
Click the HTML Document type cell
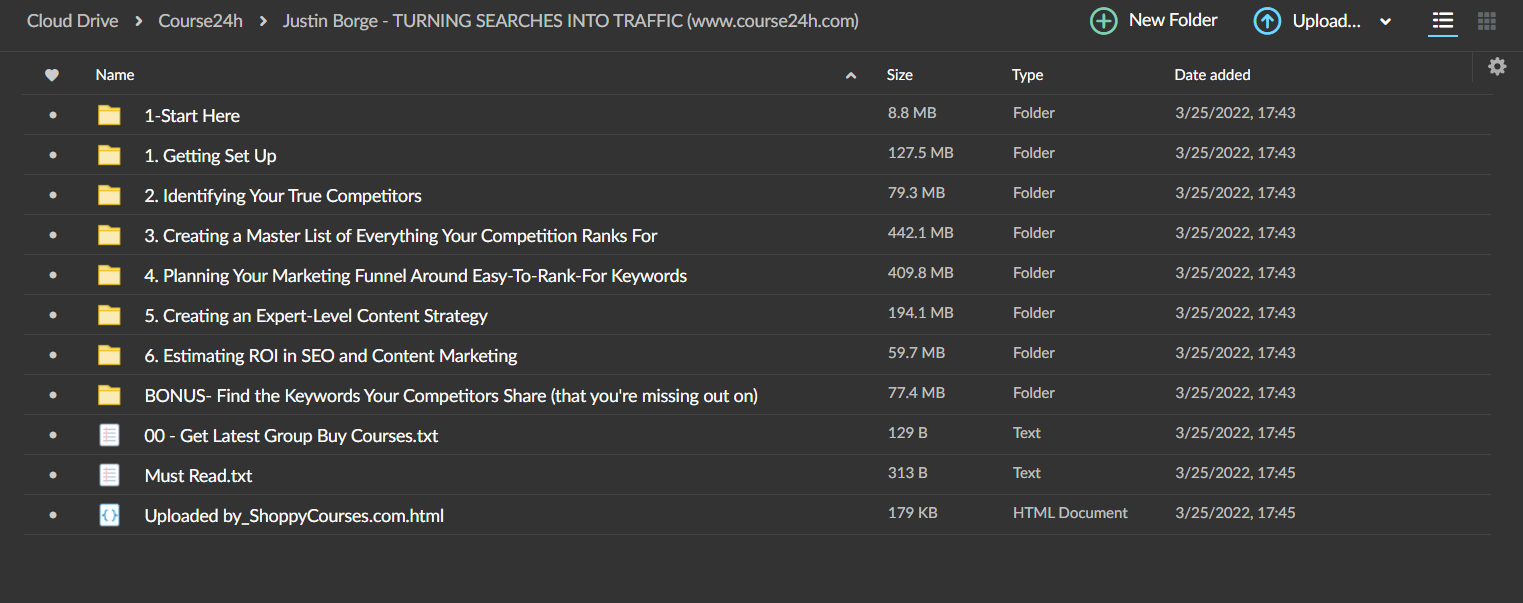coord(1070,513)
